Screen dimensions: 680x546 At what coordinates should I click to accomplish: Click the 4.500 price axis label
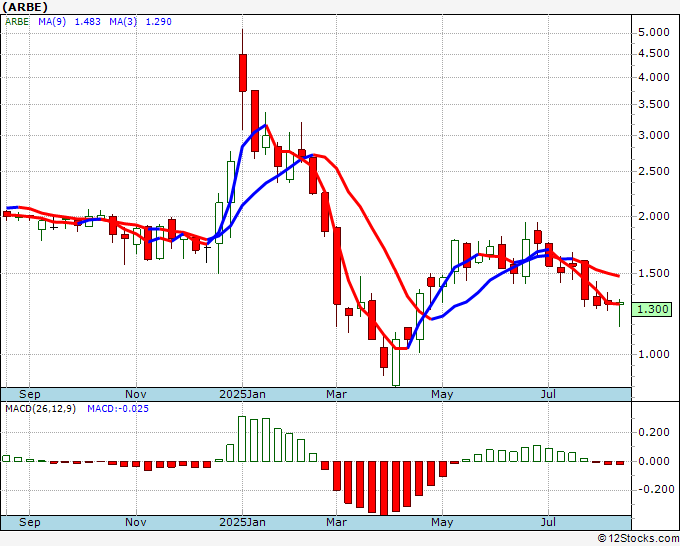(654, 53)
